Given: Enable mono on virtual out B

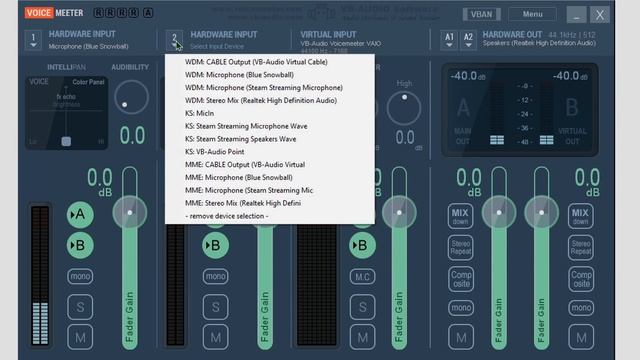Looking at the screenshot, I should pos(581,307).
